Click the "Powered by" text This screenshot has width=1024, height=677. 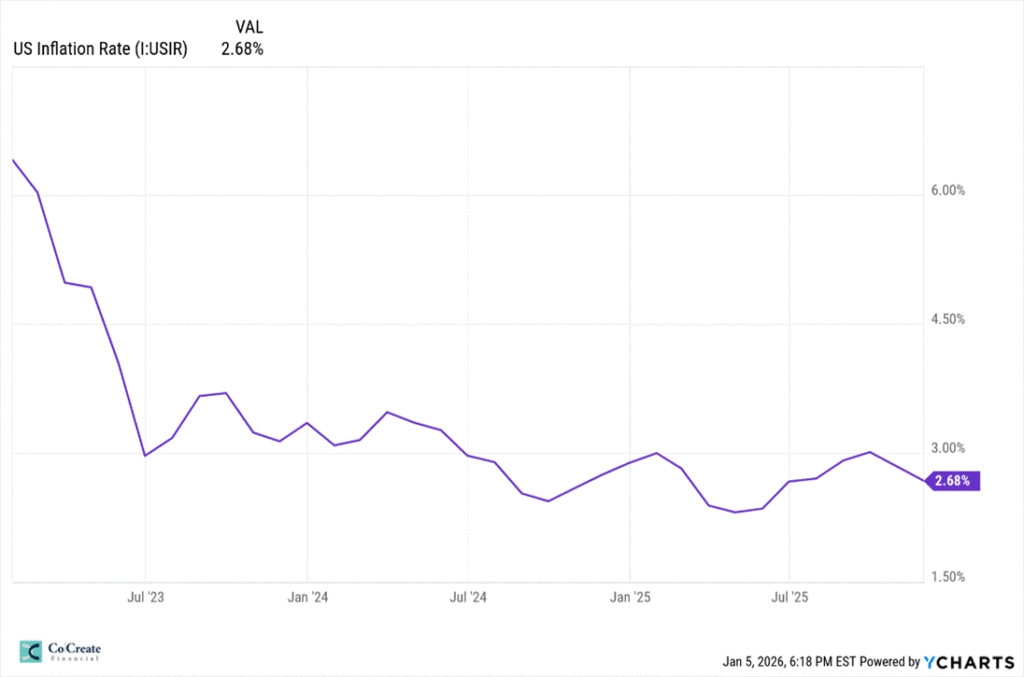coord(889,661)
